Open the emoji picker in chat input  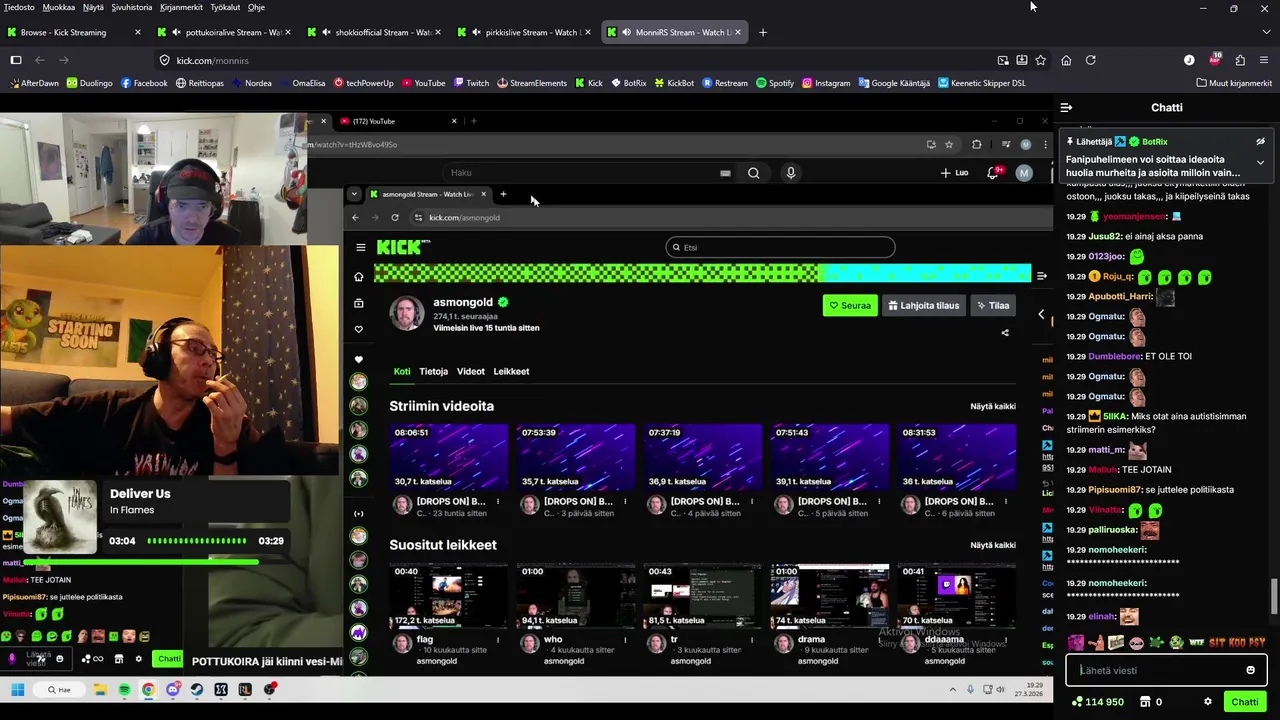tap(1250, 670)
